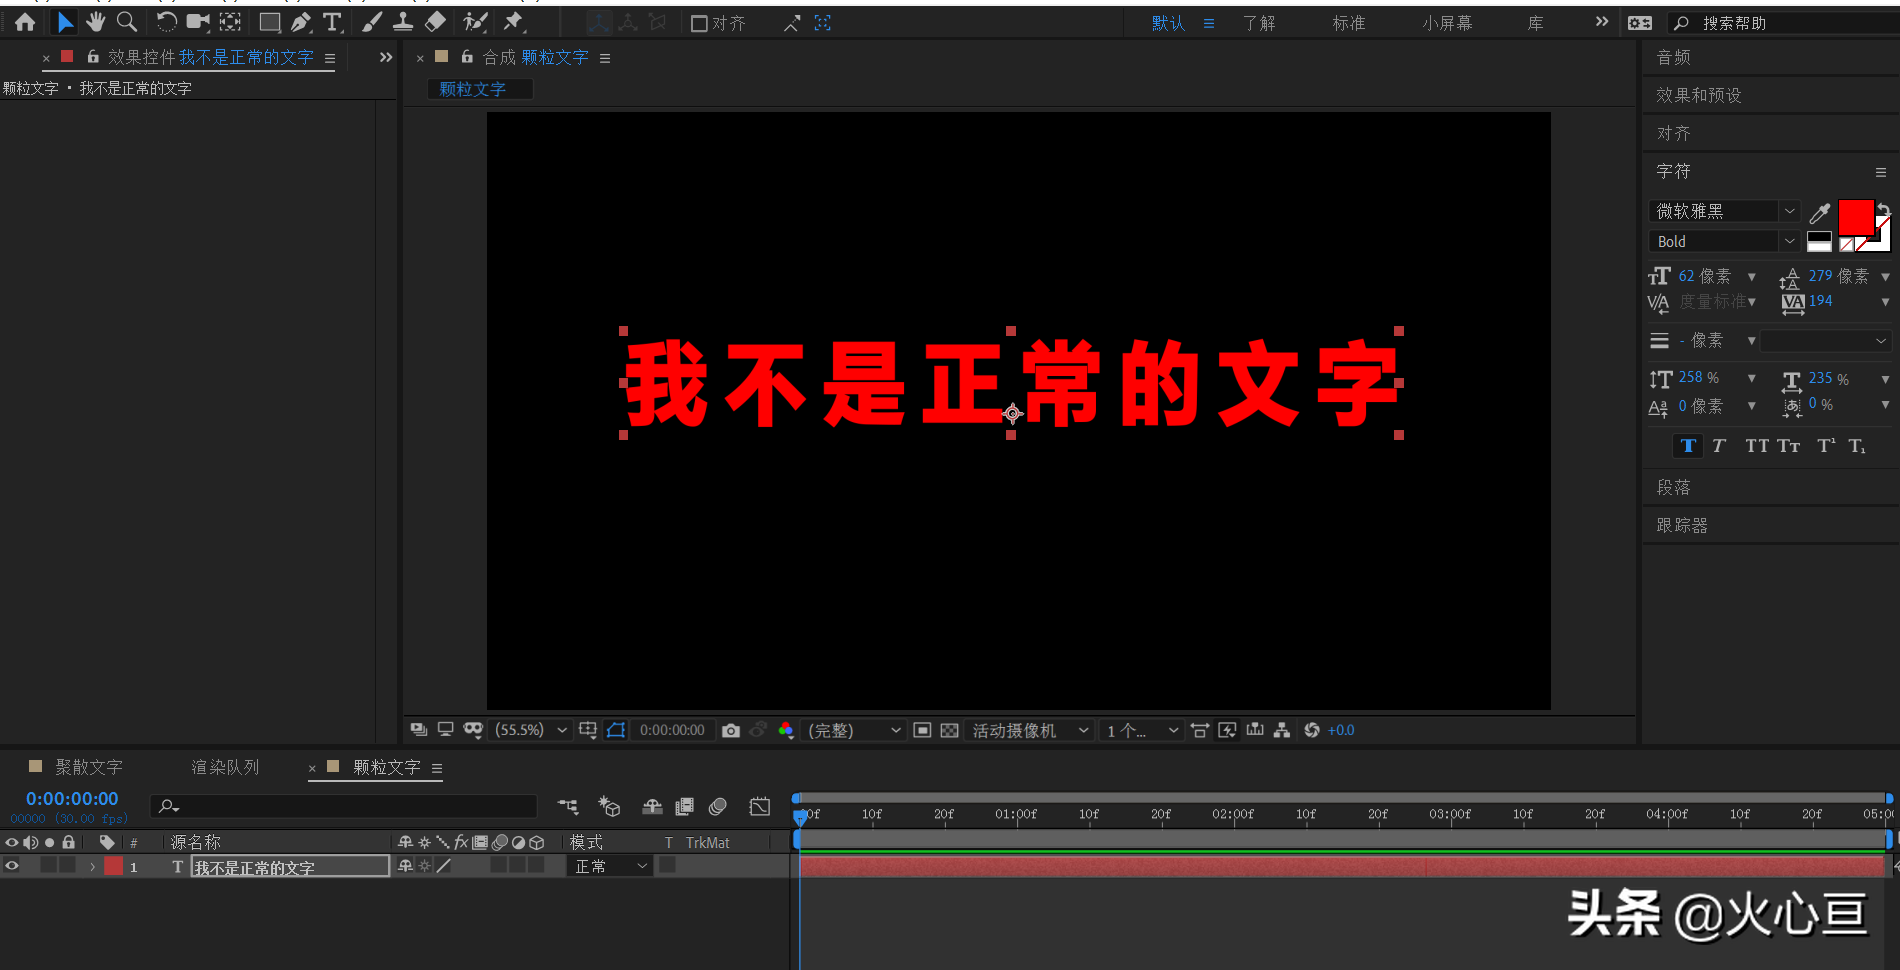Open the composition flowchart icon

pos(1282,731)
